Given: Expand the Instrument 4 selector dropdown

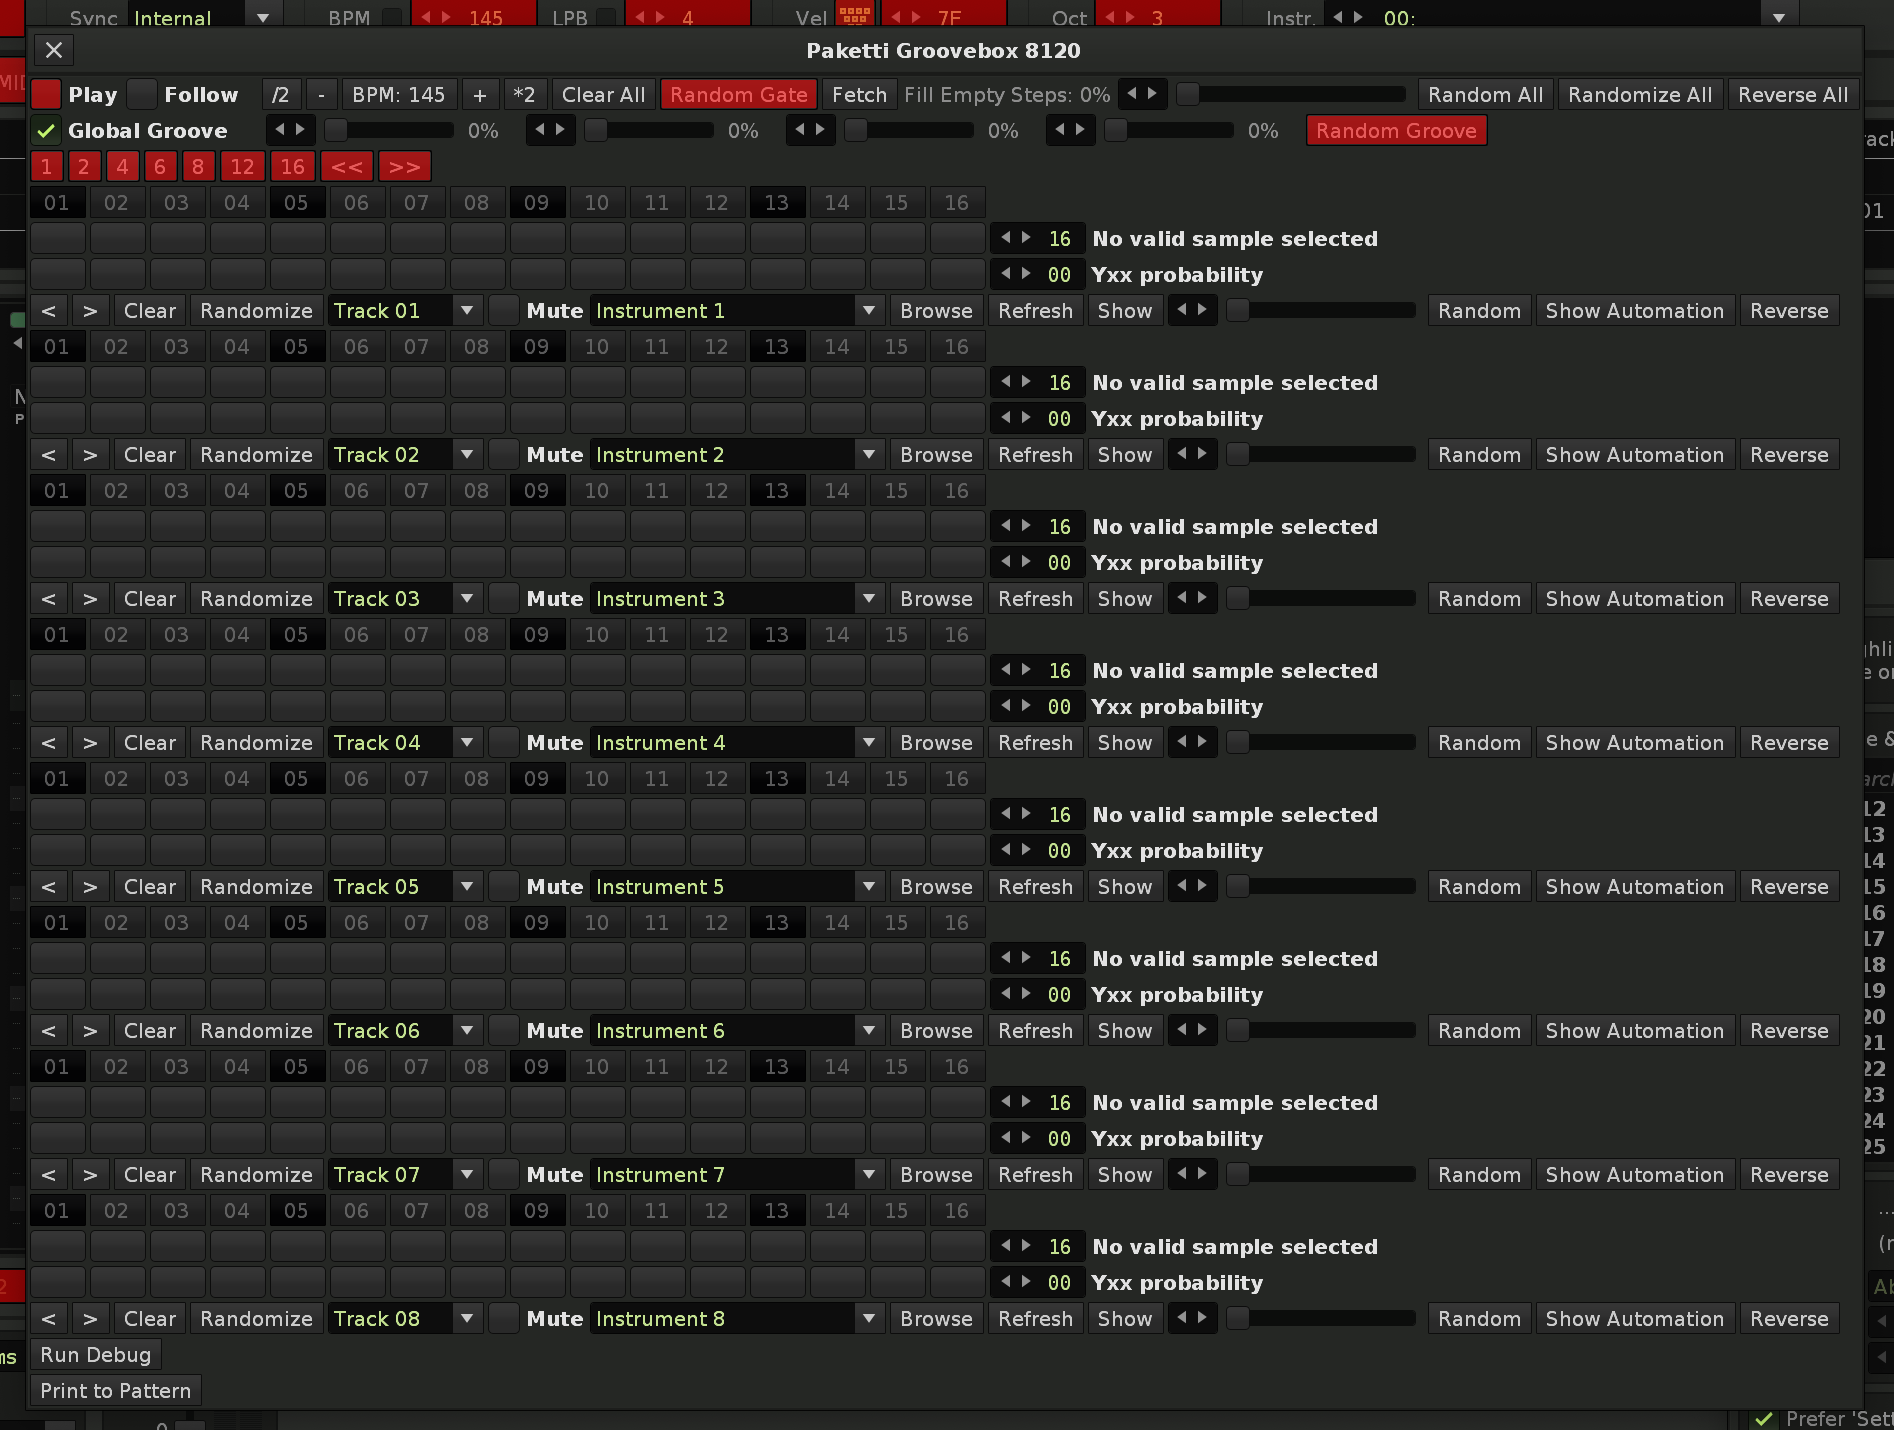Looking at the screenshot, I should pos(868,743).
